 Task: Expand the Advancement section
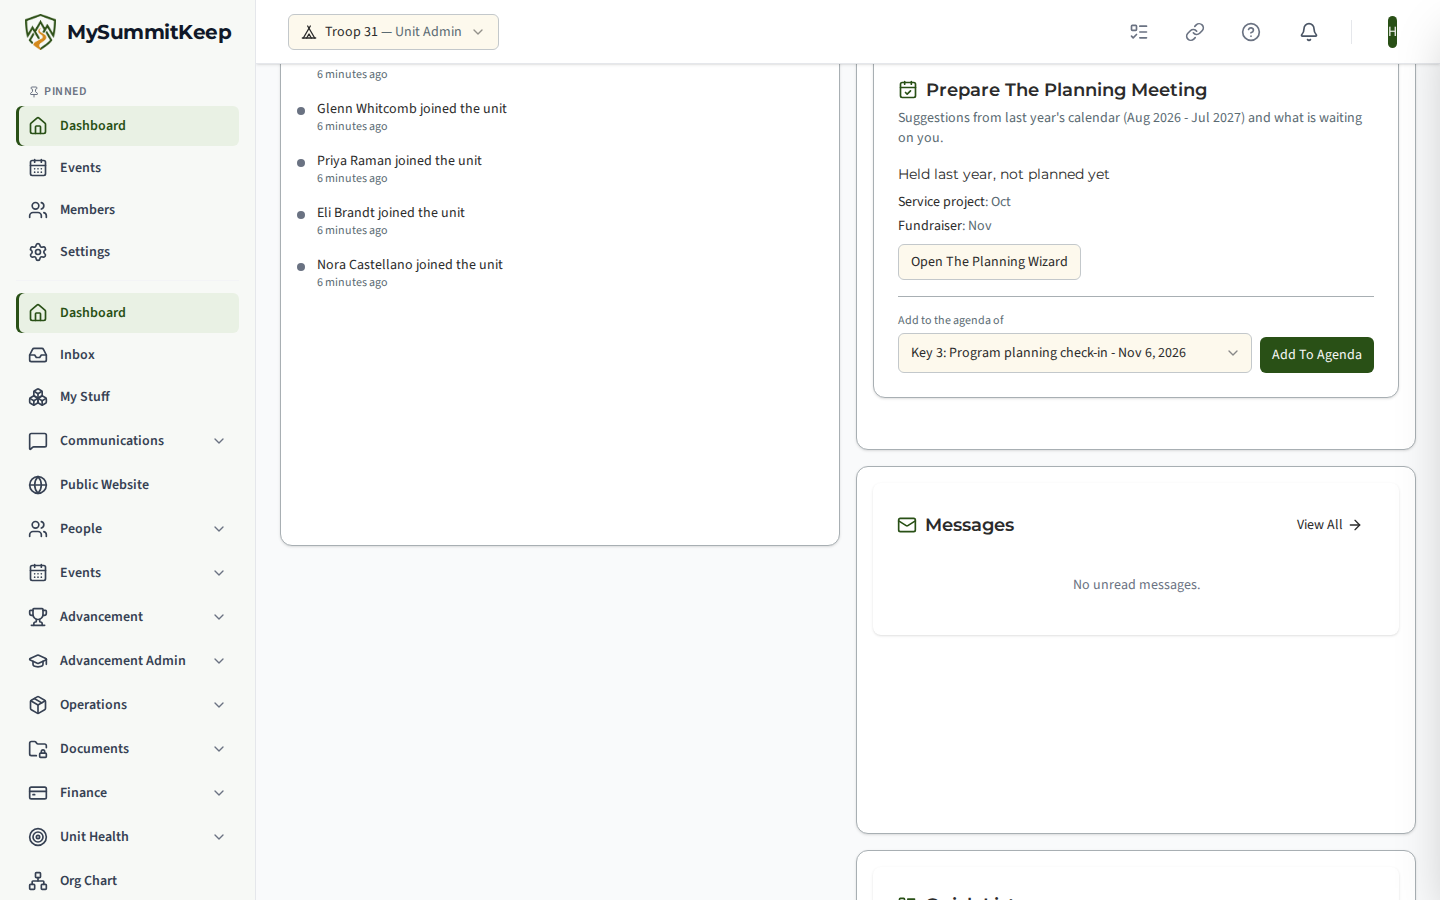[128, 617]
